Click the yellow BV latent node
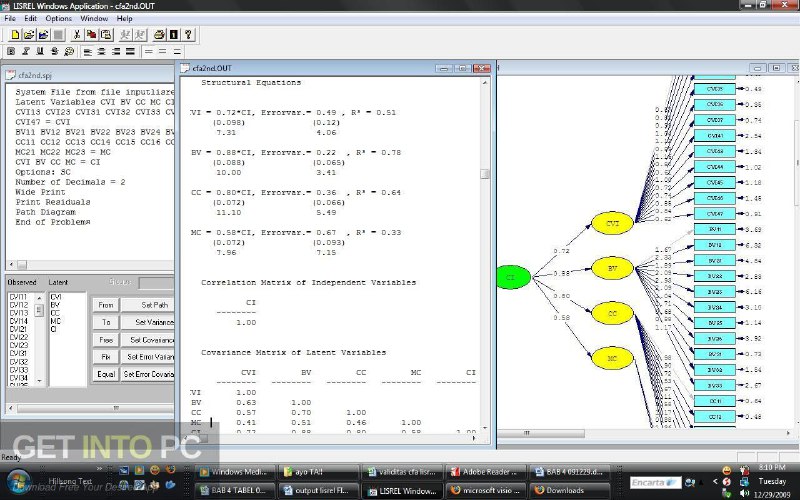800x500 pixels. point(612,268)
